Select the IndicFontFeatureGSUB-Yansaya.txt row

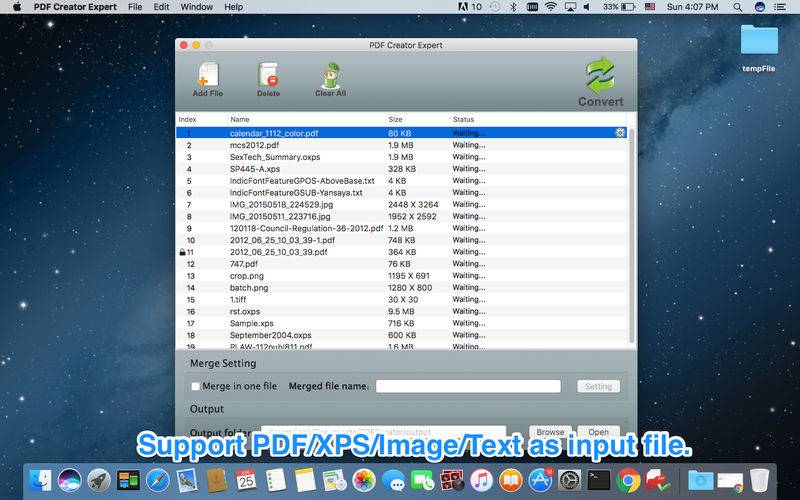tap(402, 192)
